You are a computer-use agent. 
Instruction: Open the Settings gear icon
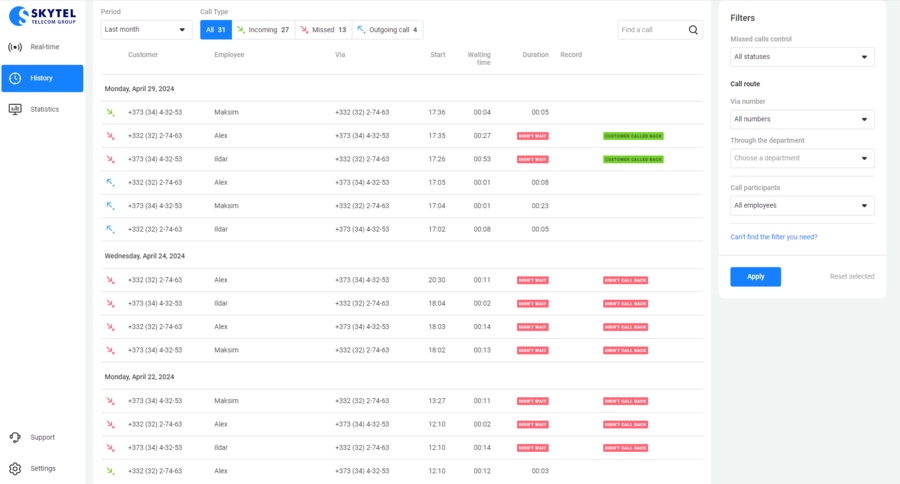[16, 468]
